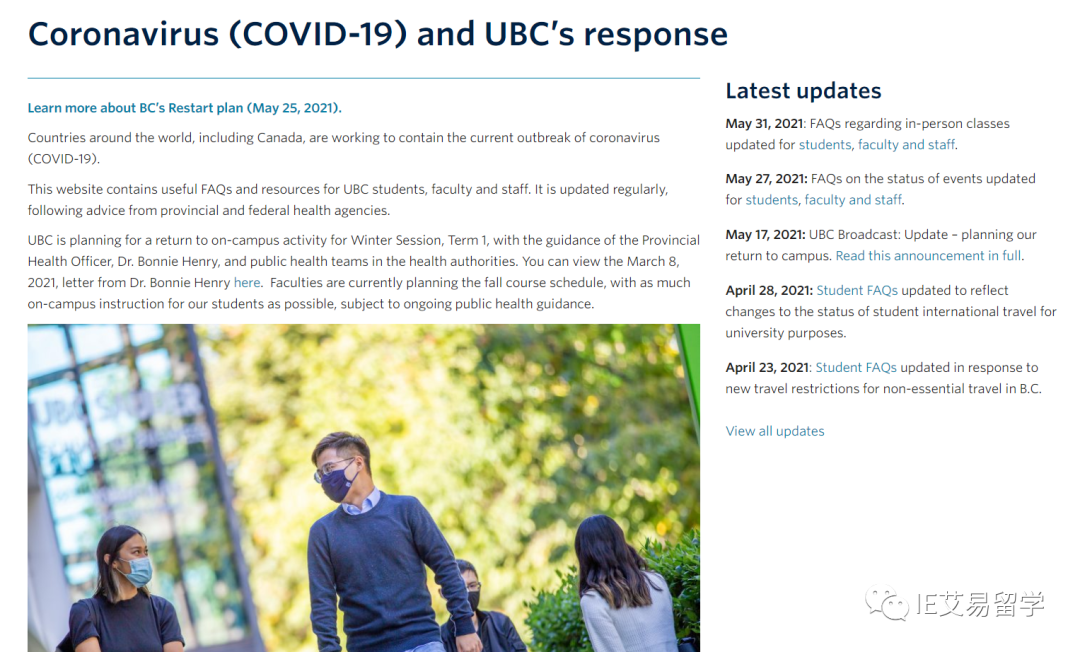Click the WeChat logo icon in watermark
The image size is (1080, 652).
(x=886, y=603)
